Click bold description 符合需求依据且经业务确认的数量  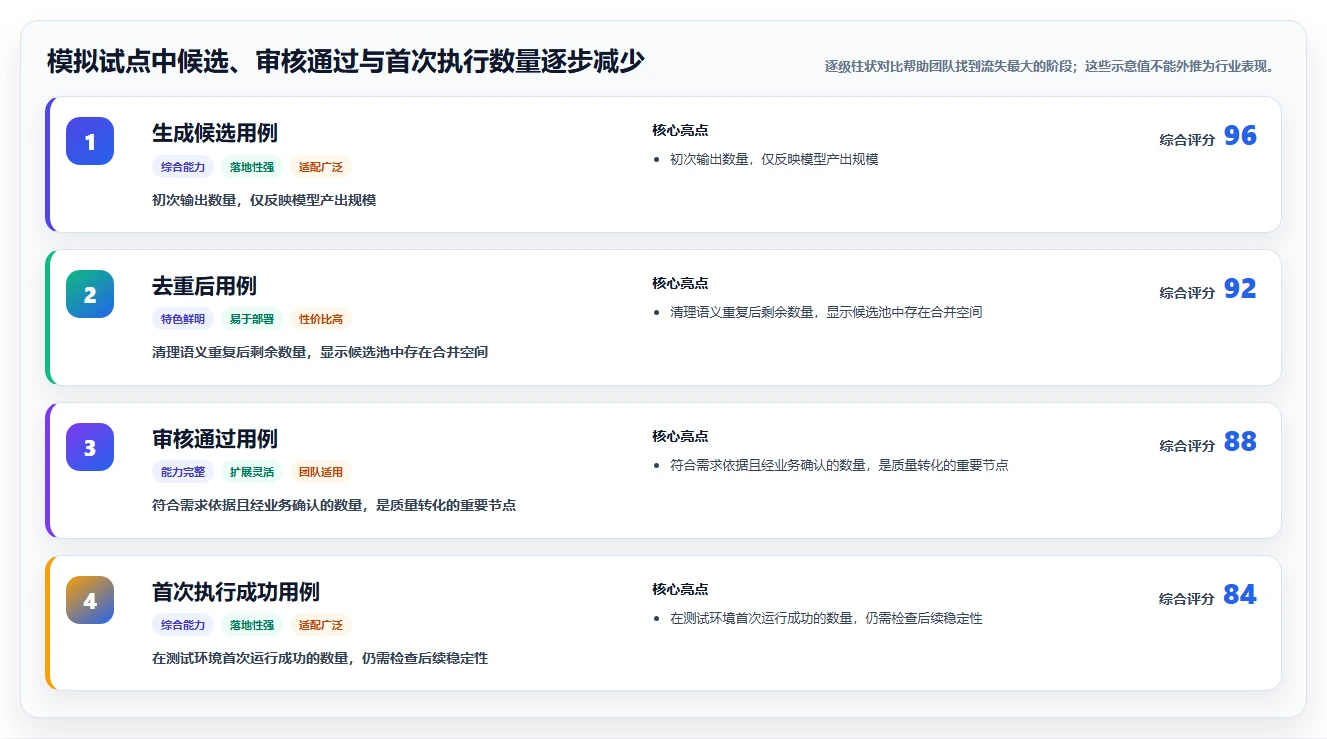tap(334, 506)
